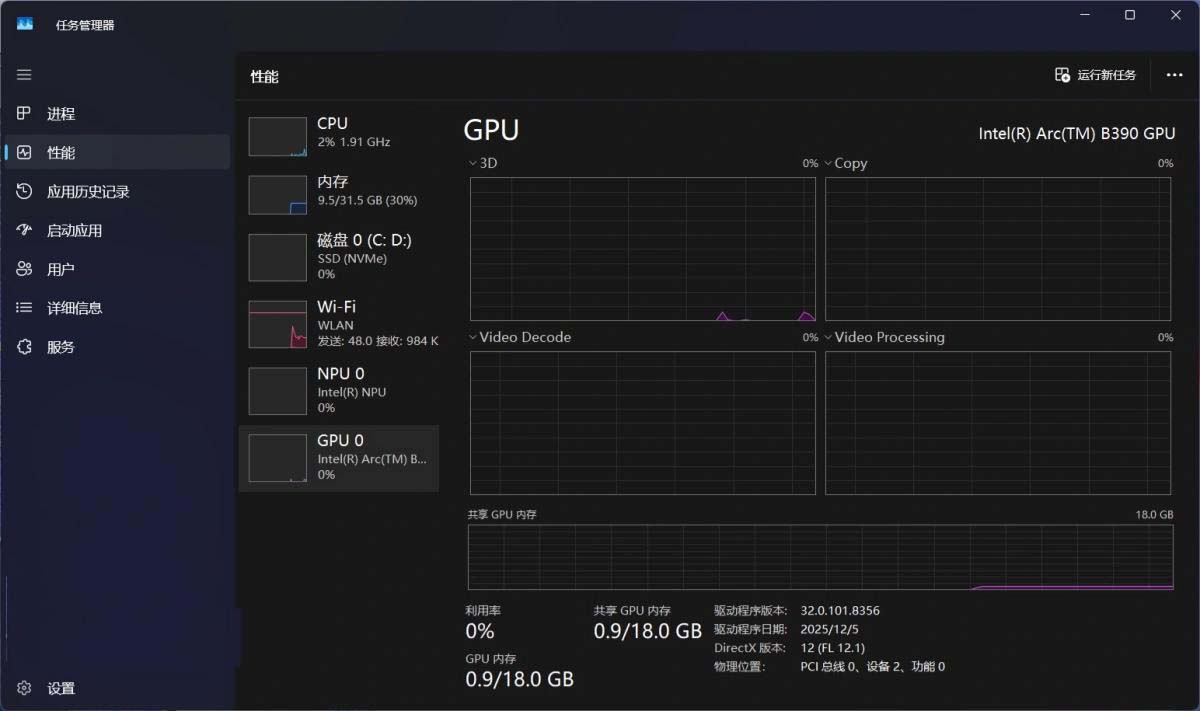Click the NPU 0 mini graph thumbnail
1200x711 pixels.
(277, 391)
